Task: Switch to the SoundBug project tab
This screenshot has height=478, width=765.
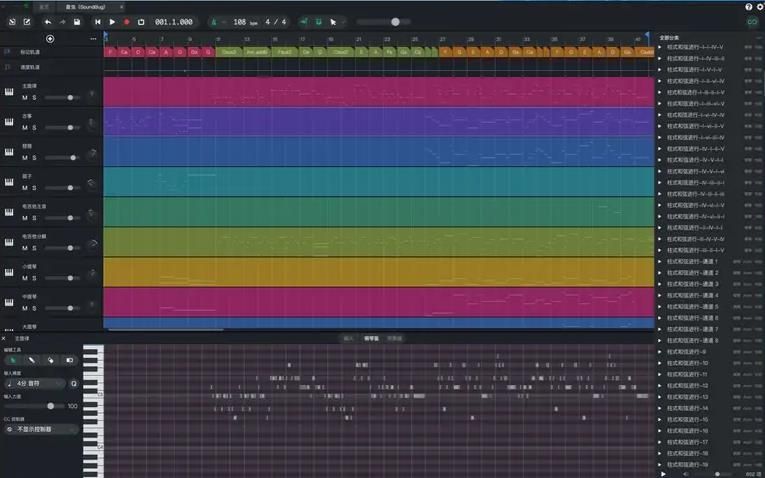Action: pos(90,7)
